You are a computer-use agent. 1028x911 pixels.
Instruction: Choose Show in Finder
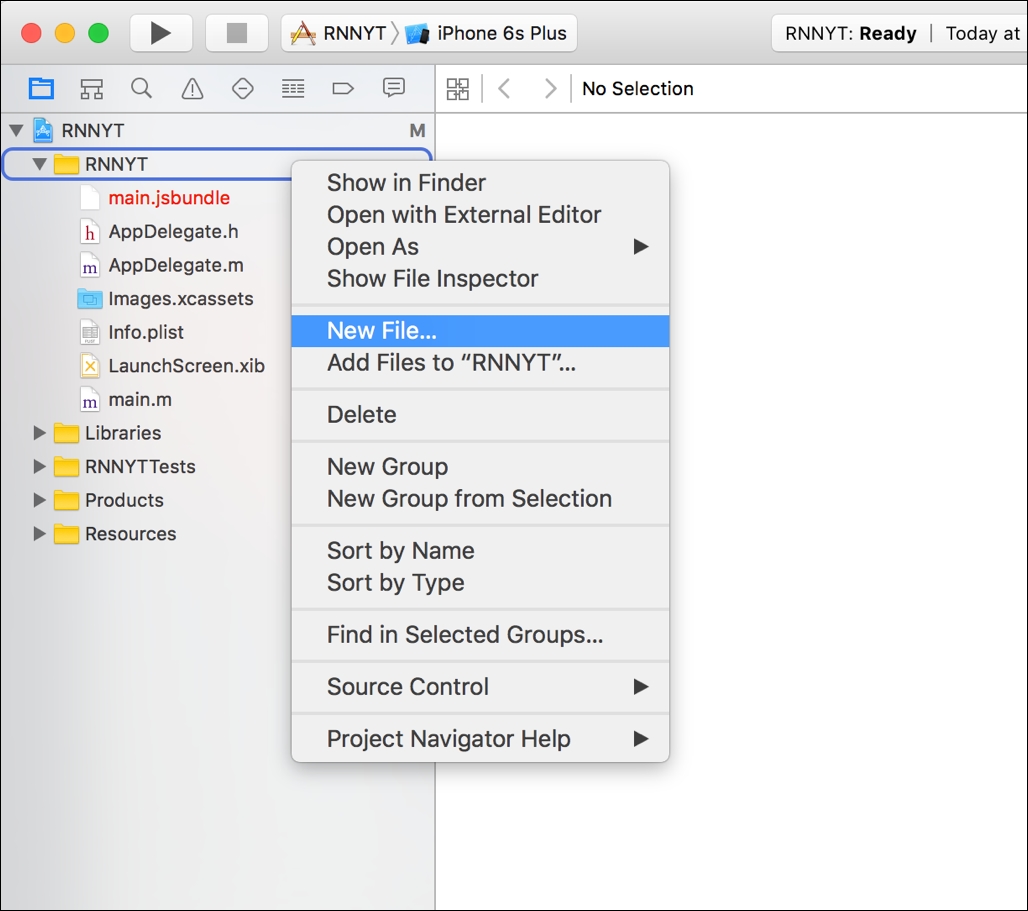click(480, 183)
